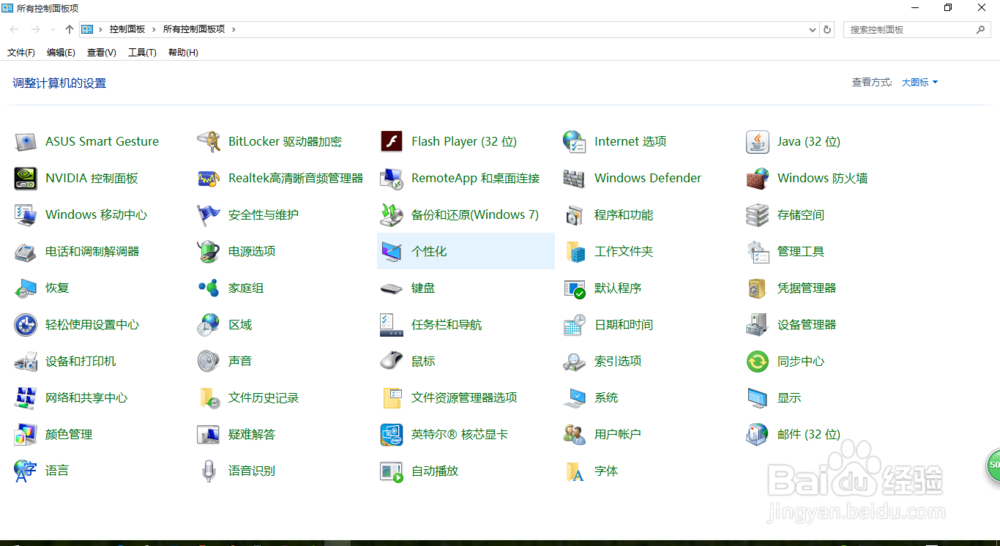Open the 设备和打印机 link

[80, 361]
